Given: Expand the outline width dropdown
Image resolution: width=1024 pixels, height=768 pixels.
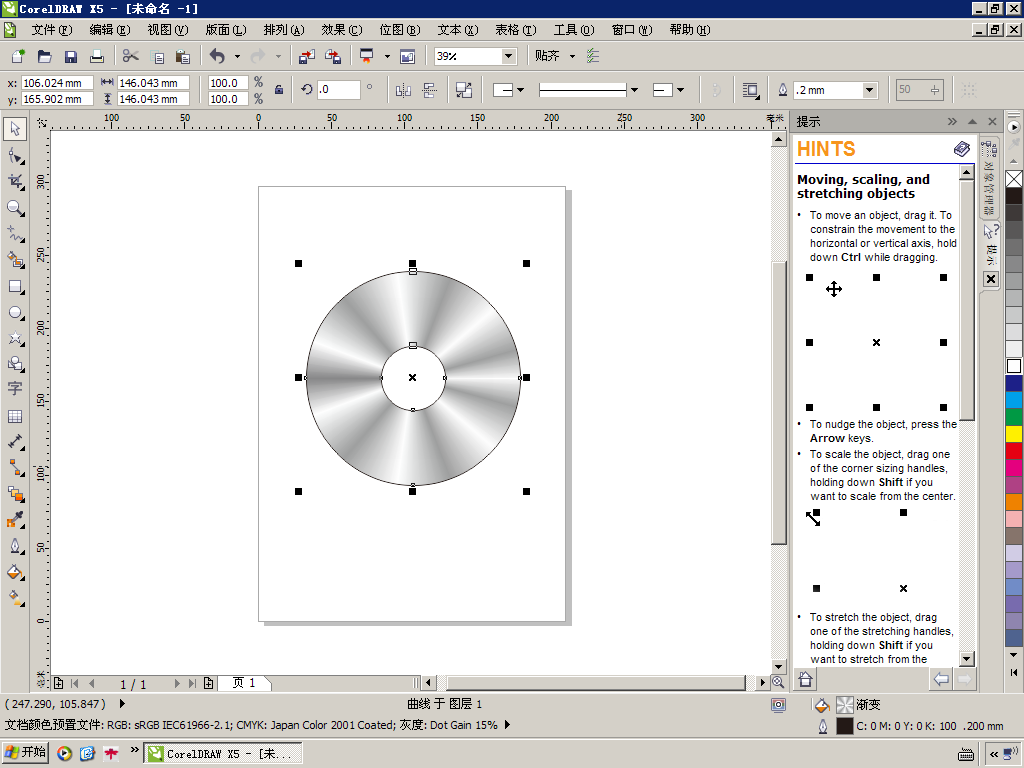Looking at the screenshot, I should point(868,90).
